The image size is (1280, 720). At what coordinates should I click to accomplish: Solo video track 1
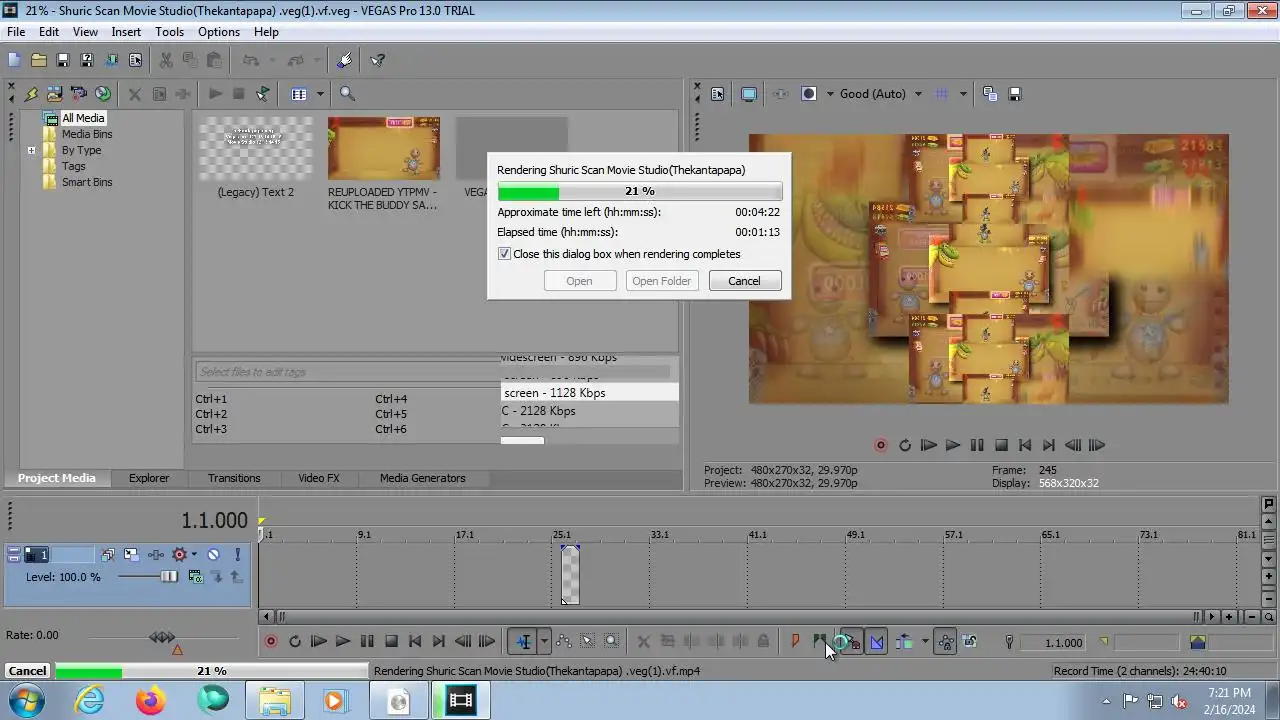point(237,555)
